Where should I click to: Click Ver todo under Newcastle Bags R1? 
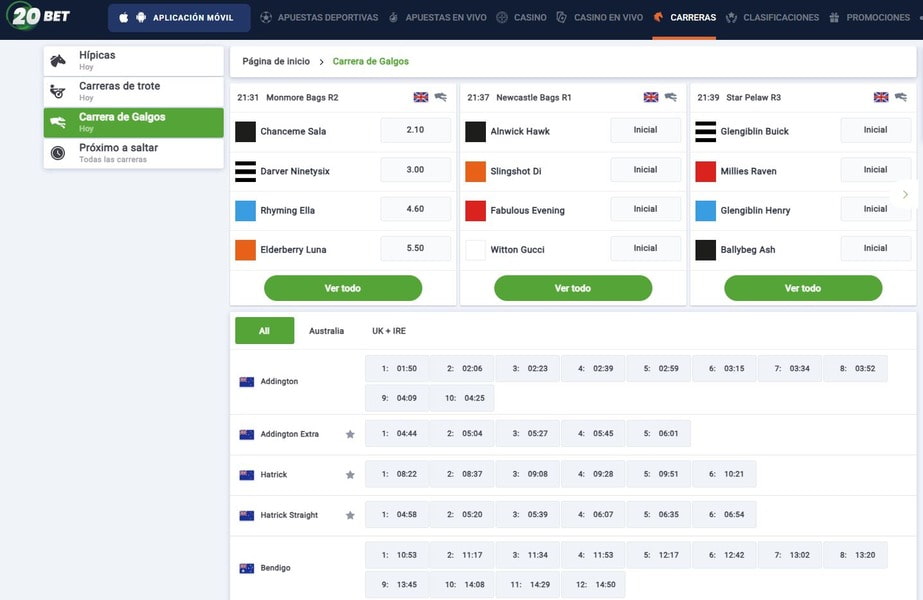coord(573,288)
